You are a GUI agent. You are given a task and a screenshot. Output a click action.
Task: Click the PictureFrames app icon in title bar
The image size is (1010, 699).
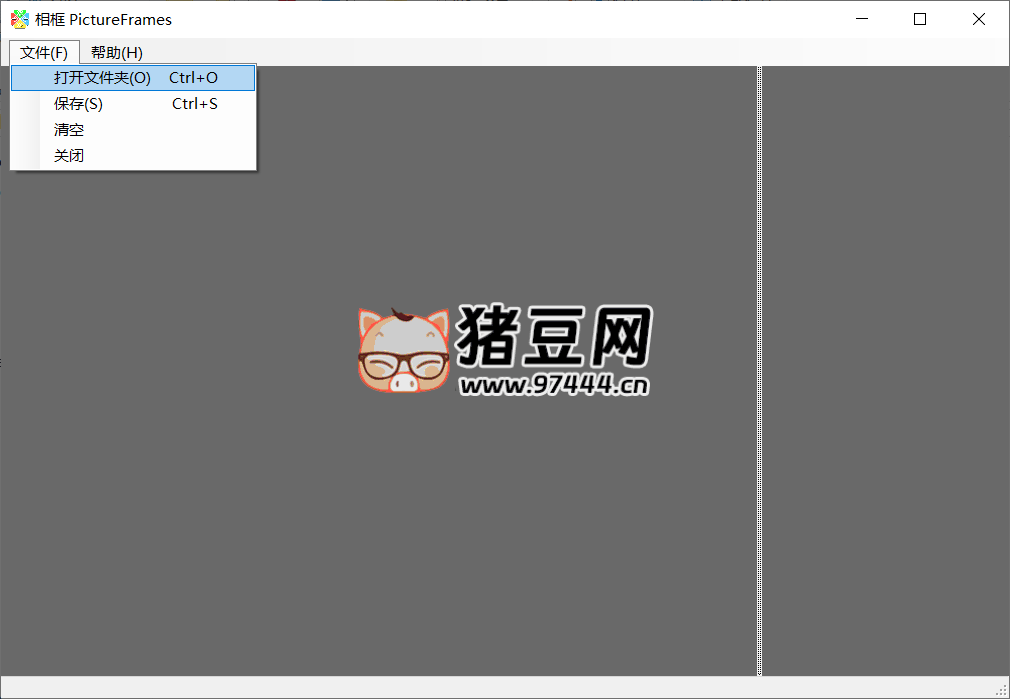pos(20,19)
